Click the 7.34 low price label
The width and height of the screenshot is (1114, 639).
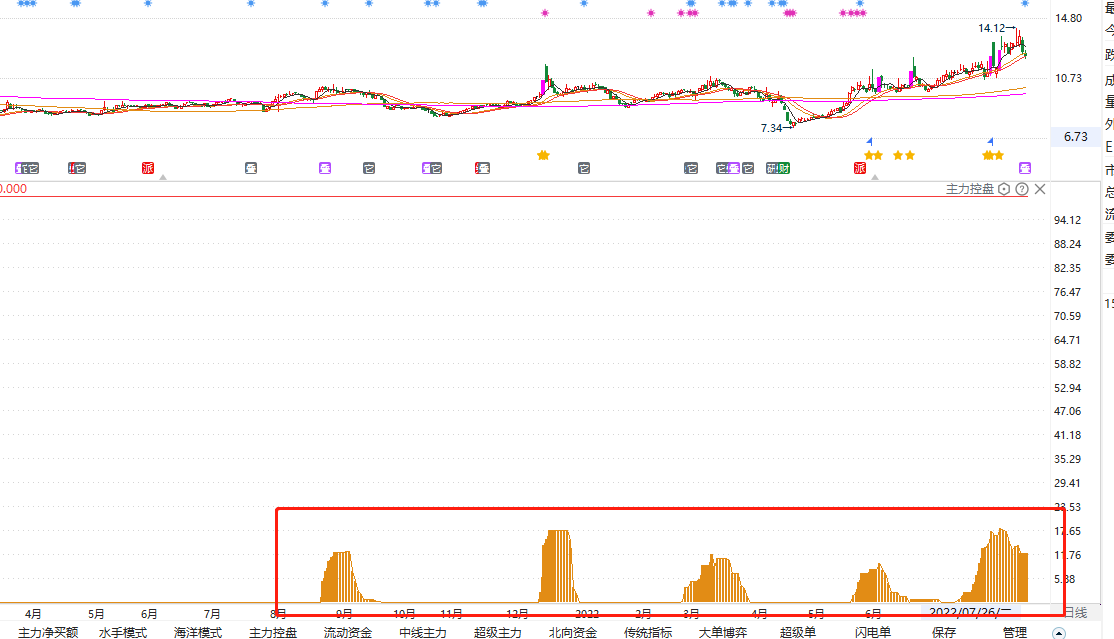tap(772, 128)
